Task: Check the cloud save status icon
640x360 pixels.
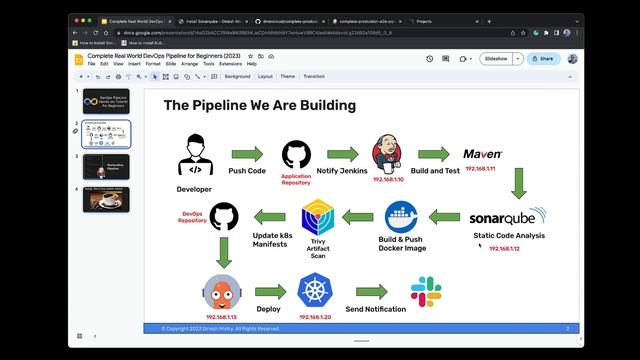Action: tap(271, 56)
